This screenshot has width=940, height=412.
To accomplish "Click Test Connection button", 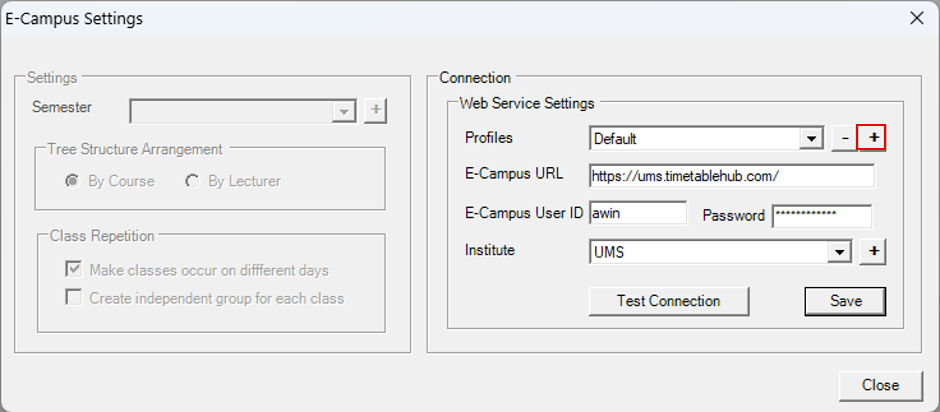I will pyautogui.click(x=669, y=301).
